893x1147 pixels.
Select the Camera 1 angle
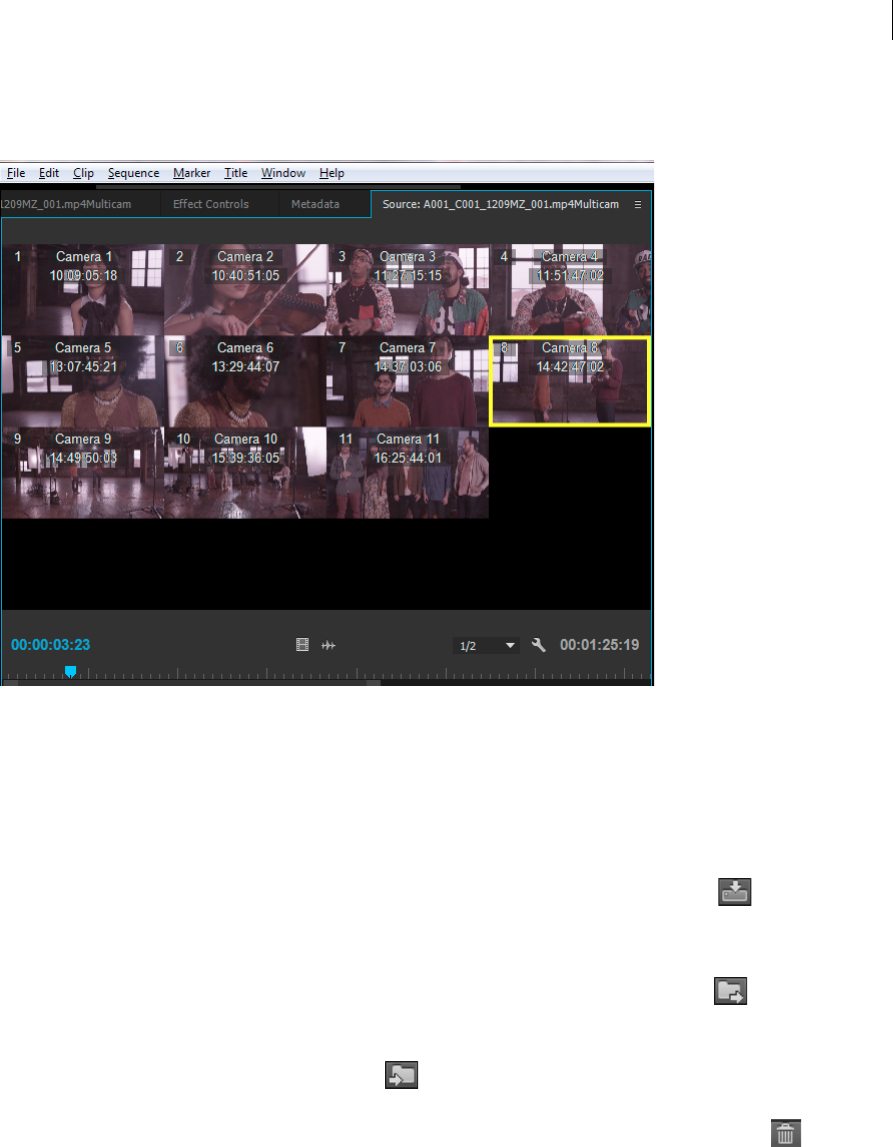click(83, 290)
